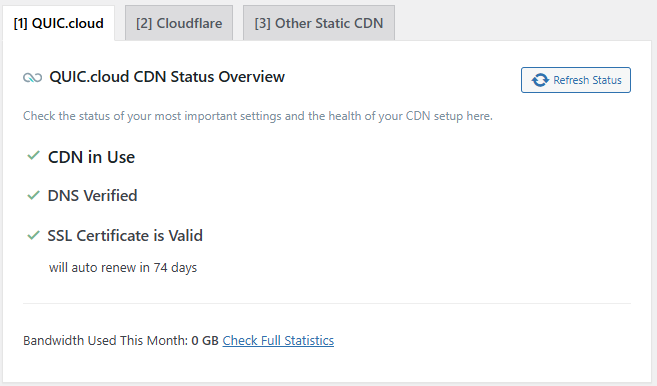The image size is (657, 386).
Task: Click empty space right of Other Static CDN tab
Action: click(524, 23)
